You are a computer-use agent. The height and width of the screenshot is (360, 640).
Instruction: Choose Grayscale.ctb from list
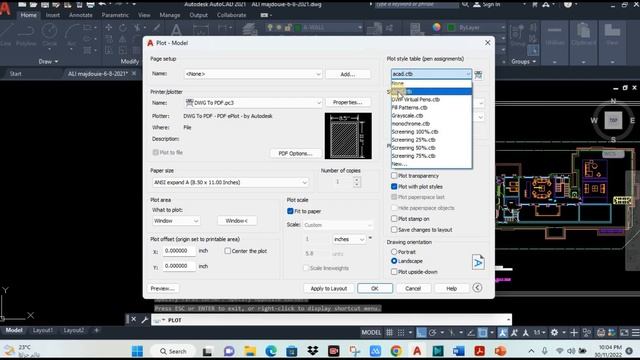[x=407, y=116]
